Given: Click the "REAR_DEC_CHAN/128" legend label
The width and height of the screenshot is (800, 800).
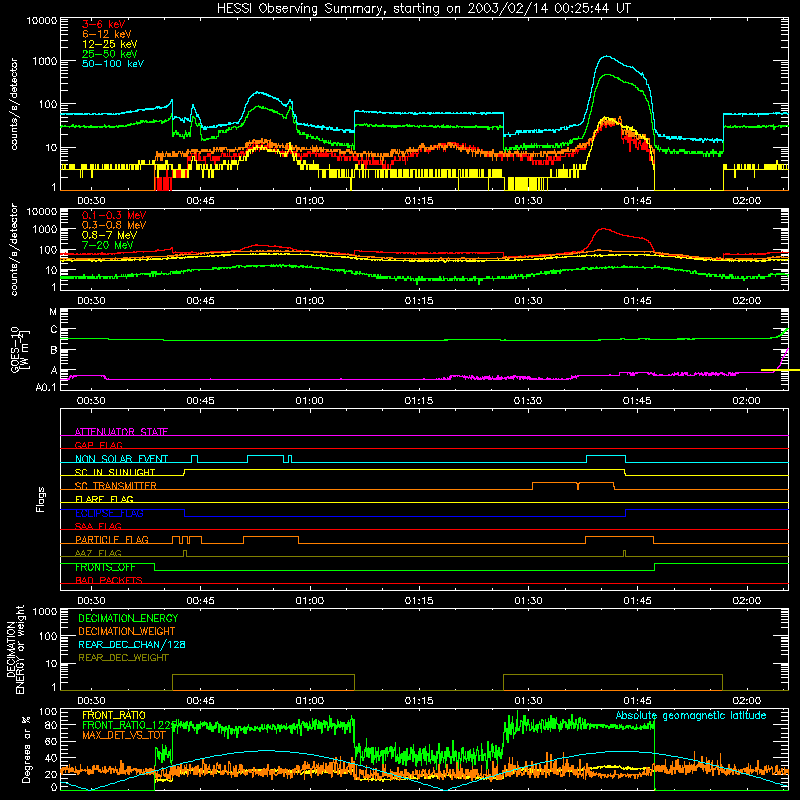Looking at the screenshot, I should click(132, 644).
